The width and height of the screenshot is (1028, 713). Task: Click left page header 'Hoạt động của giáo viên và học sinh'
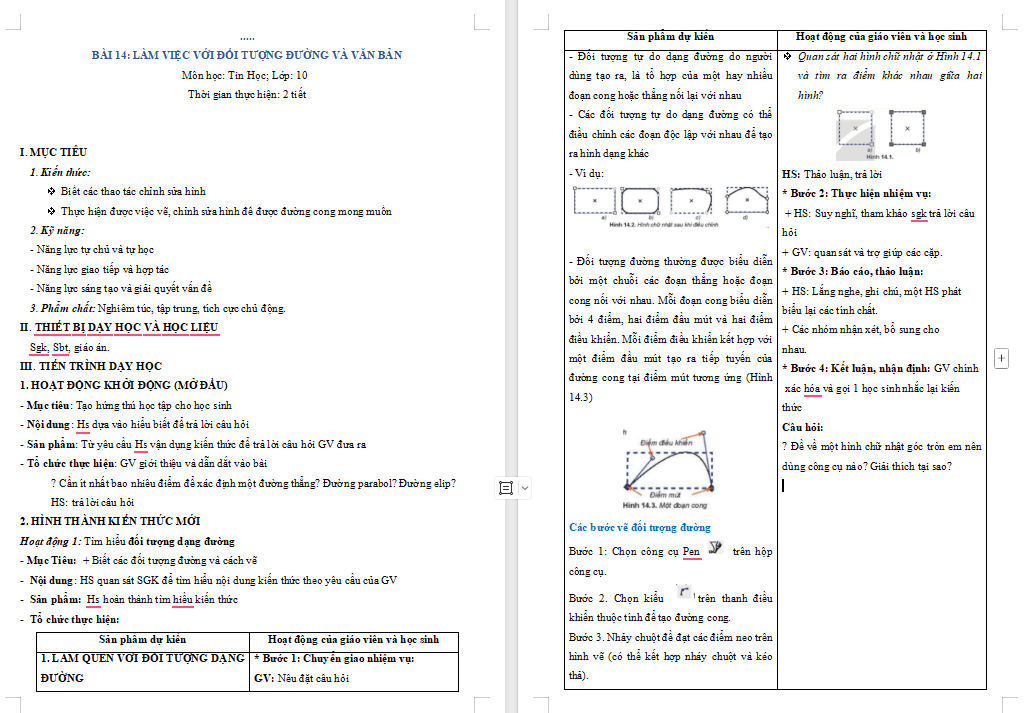(353, 640)
